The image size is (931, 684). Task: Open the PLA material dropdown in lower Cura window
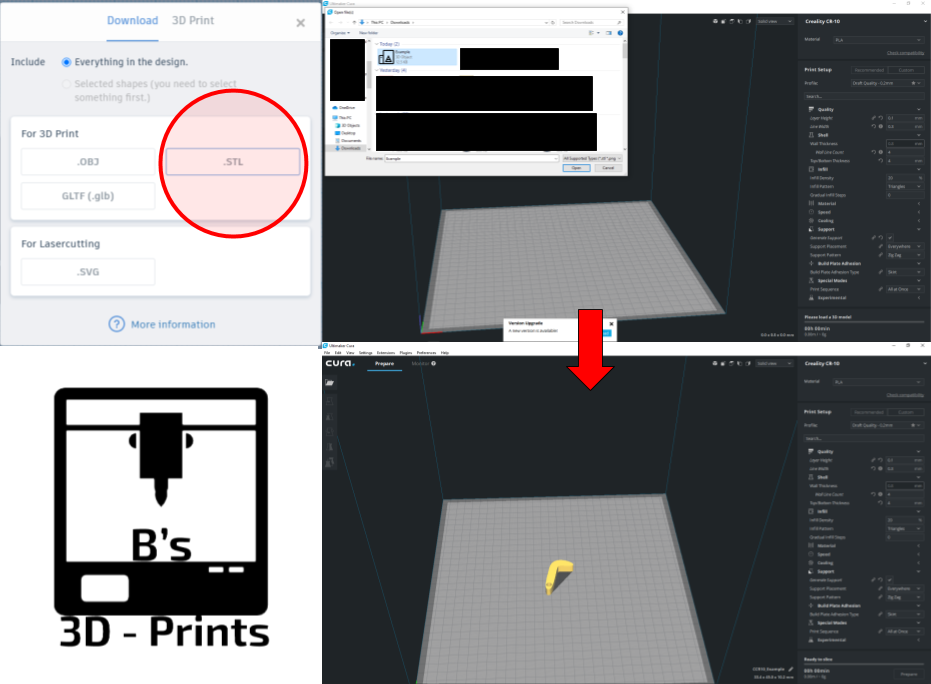tap(880, 381)
